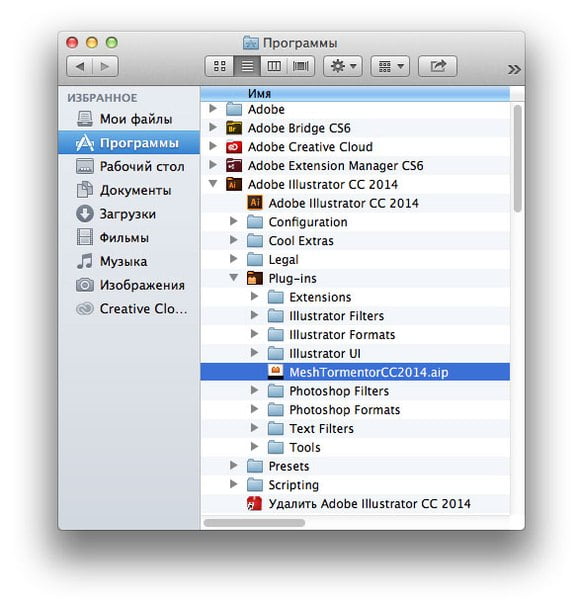Screen dimensions: 579x604
Task: Collapse the Plug-ins folder
Action: 233,277
